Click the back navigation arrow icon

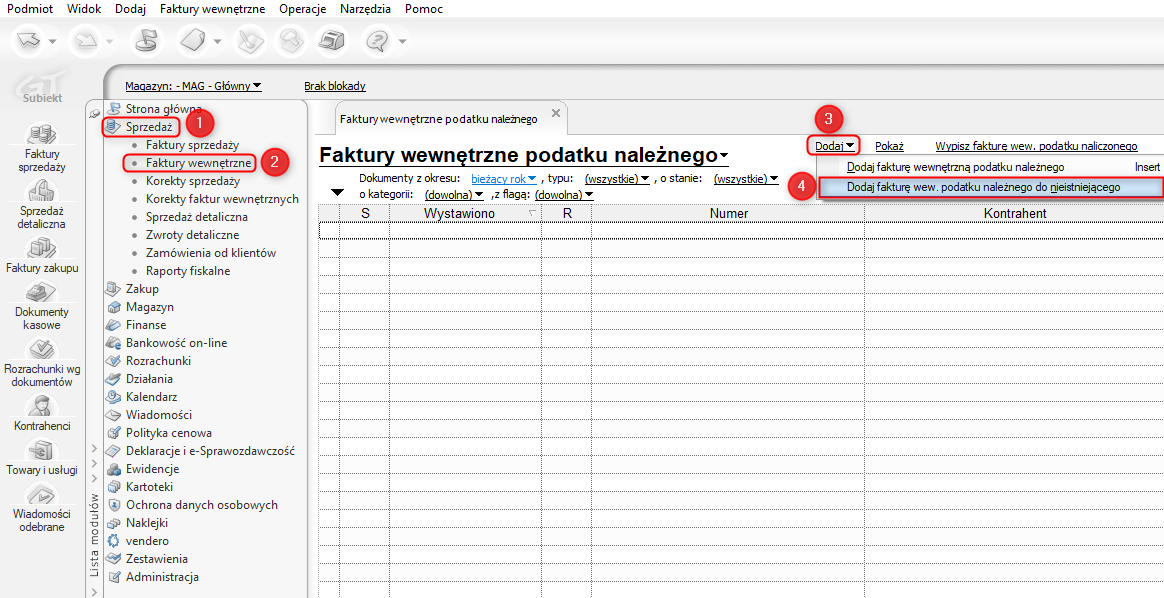tap(29, 41)
